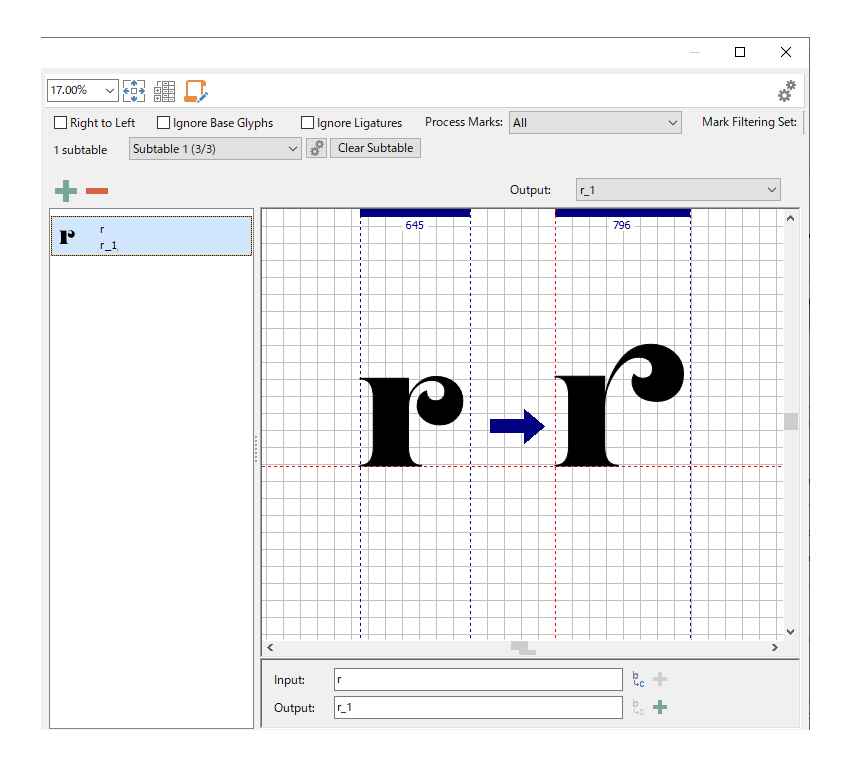The height and width of the screenshot is (770, 850).
Task: Click the vertical scrollbar thumb in preview
Action: [791, 421]
